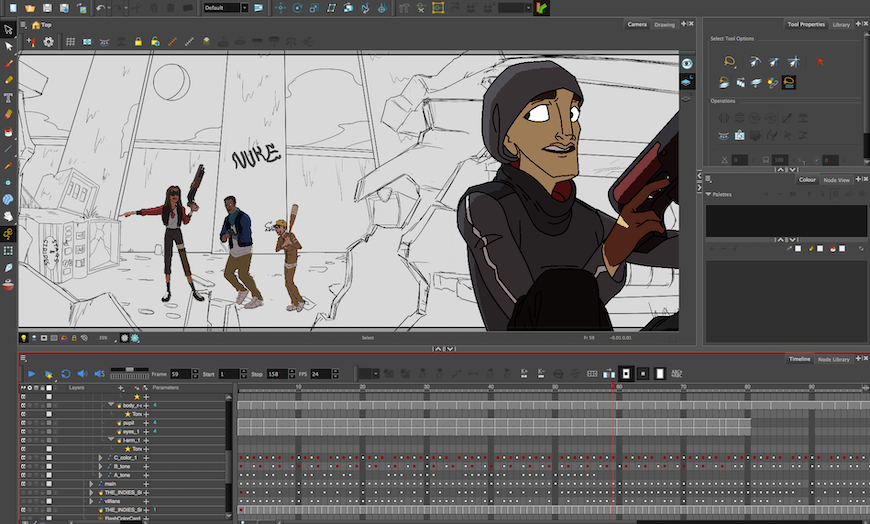Select the Text tool

pyautogui.click(x=9, y=97)
